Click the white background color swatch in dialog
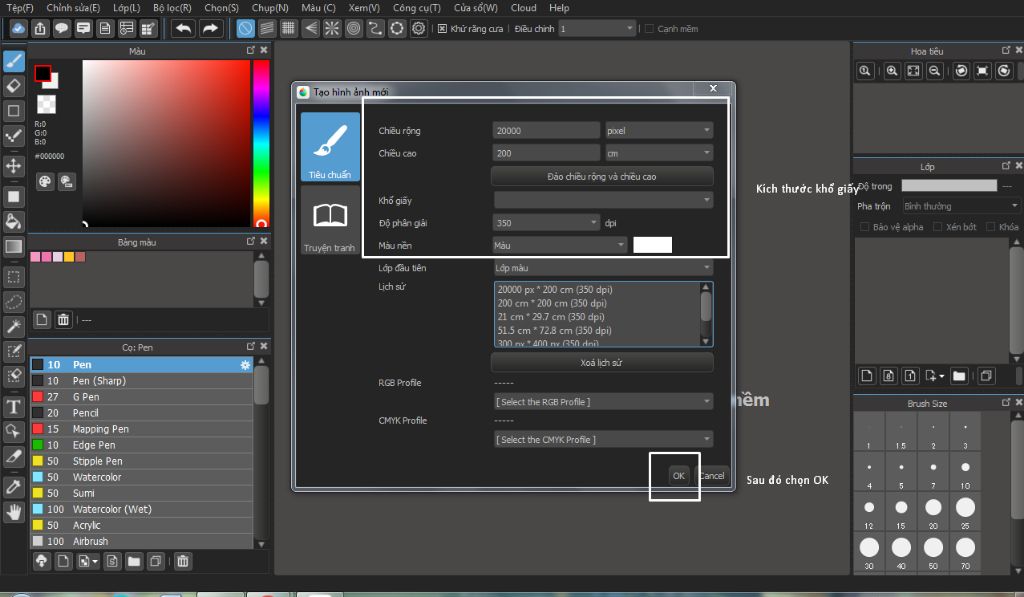The height and width of the screenshot is (597, 1024). [652, 246]
